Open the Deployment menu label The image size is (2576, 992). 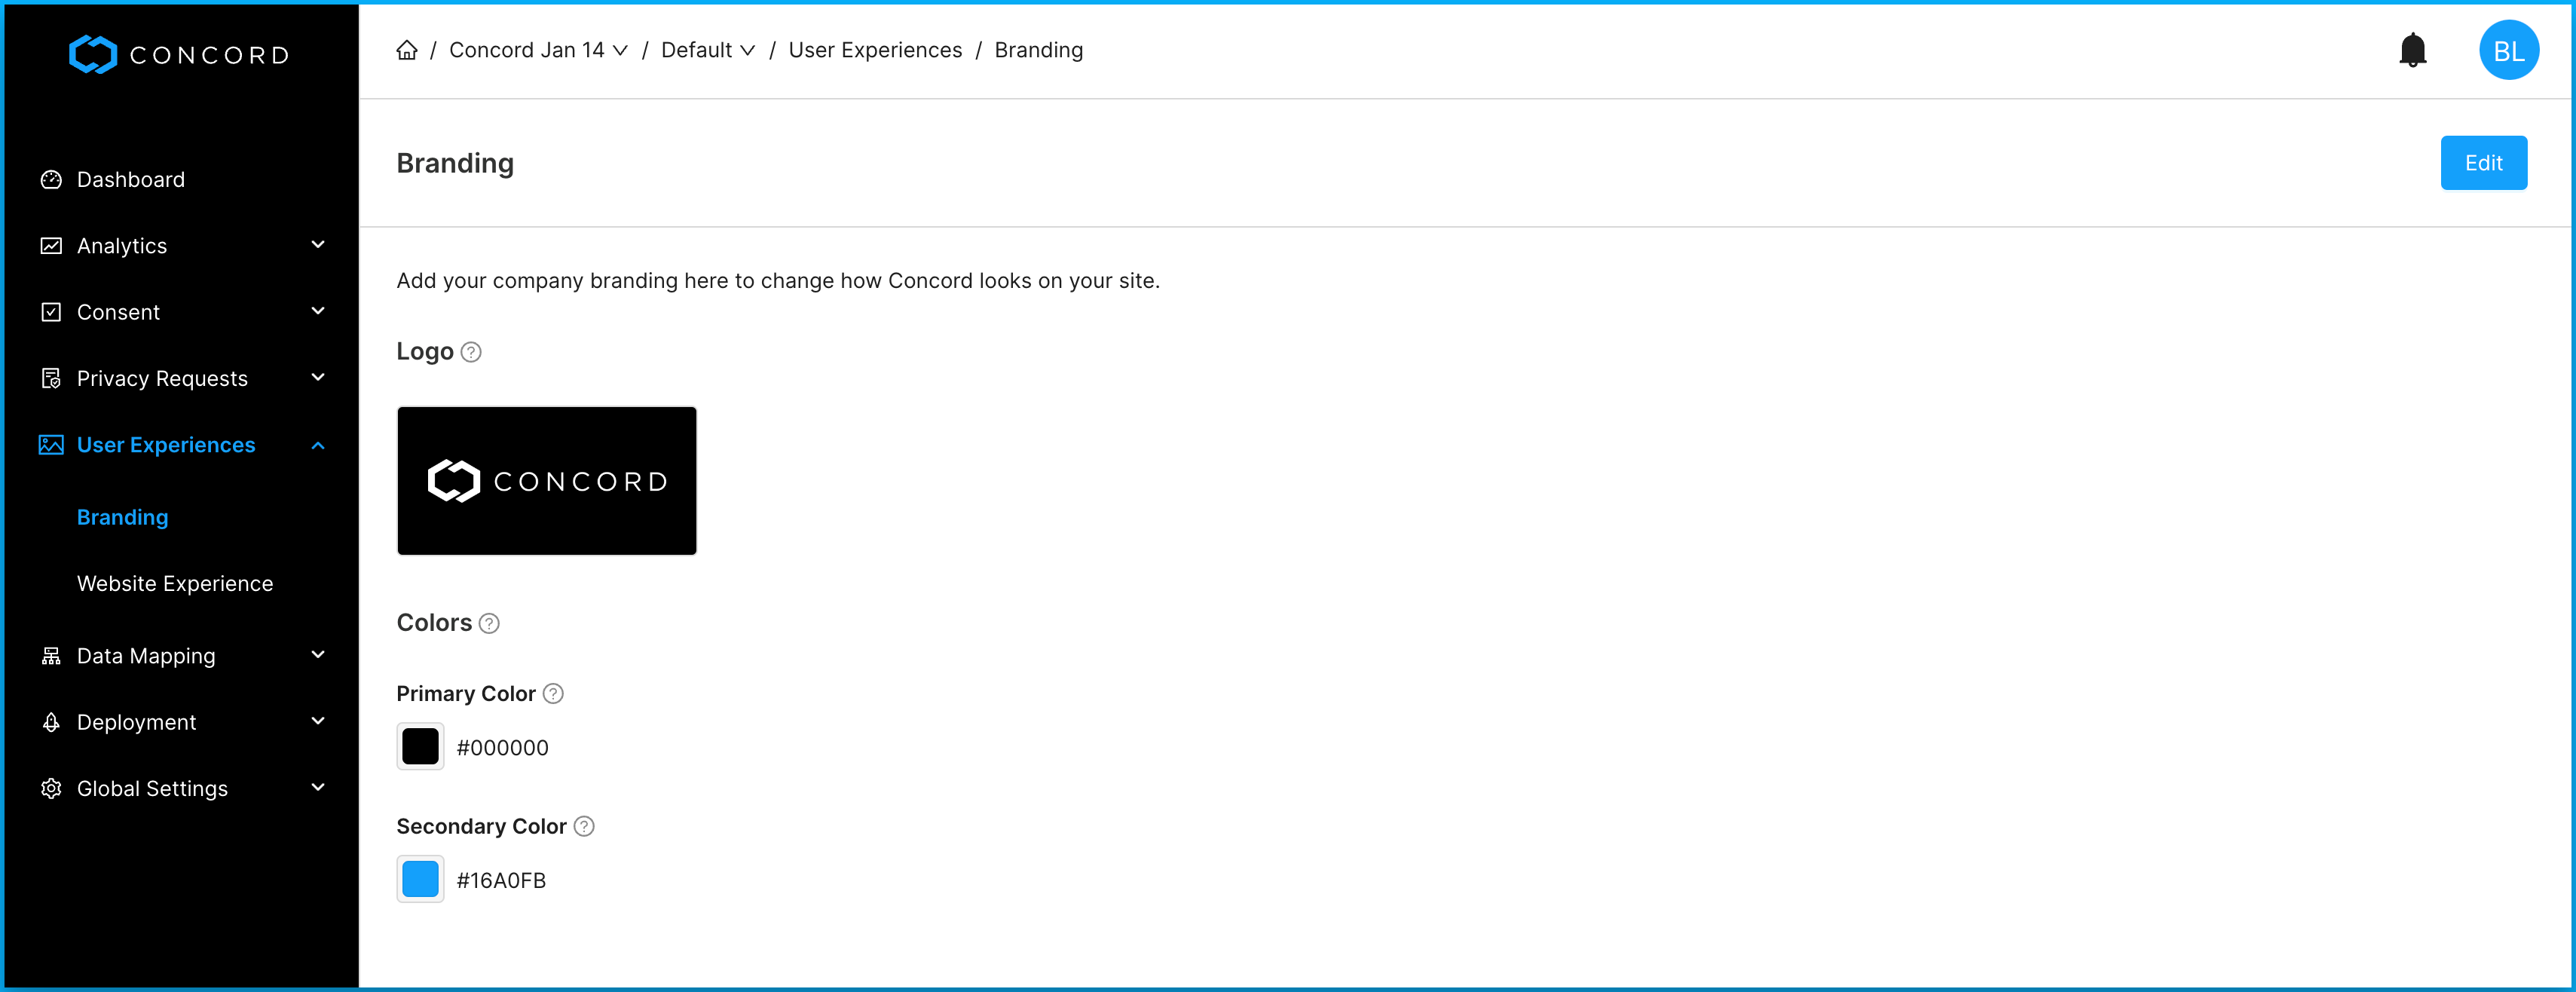(x=137, y=722)
